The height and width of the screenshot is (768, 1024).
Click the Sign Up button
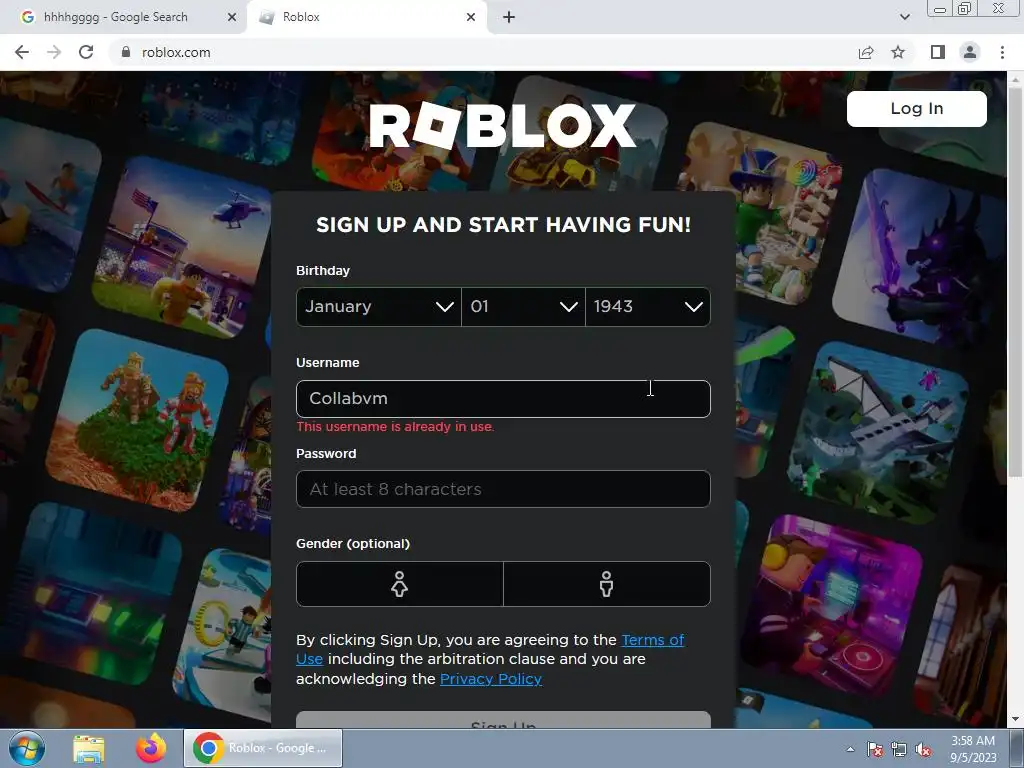pos(503,720)
